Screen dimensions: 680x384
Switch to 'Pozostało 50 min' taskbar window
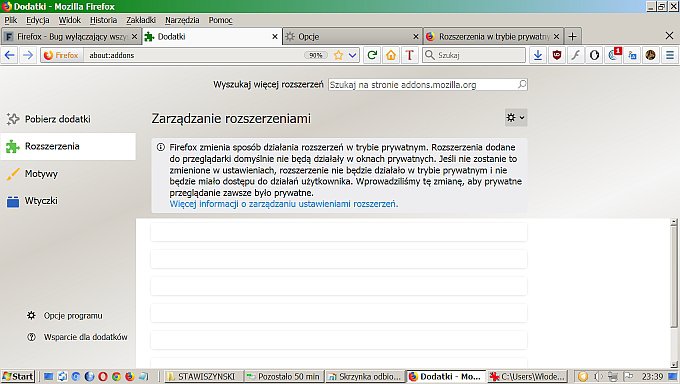tap(284, 376)
